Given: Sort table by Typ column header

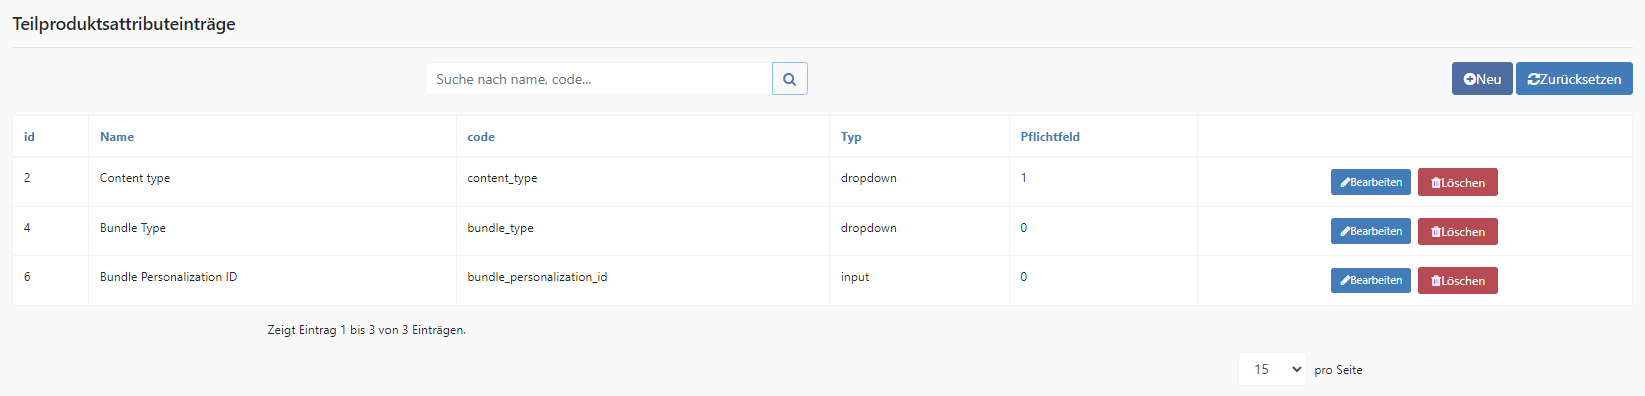Looking at the screenshot, I should coord(851,137).
